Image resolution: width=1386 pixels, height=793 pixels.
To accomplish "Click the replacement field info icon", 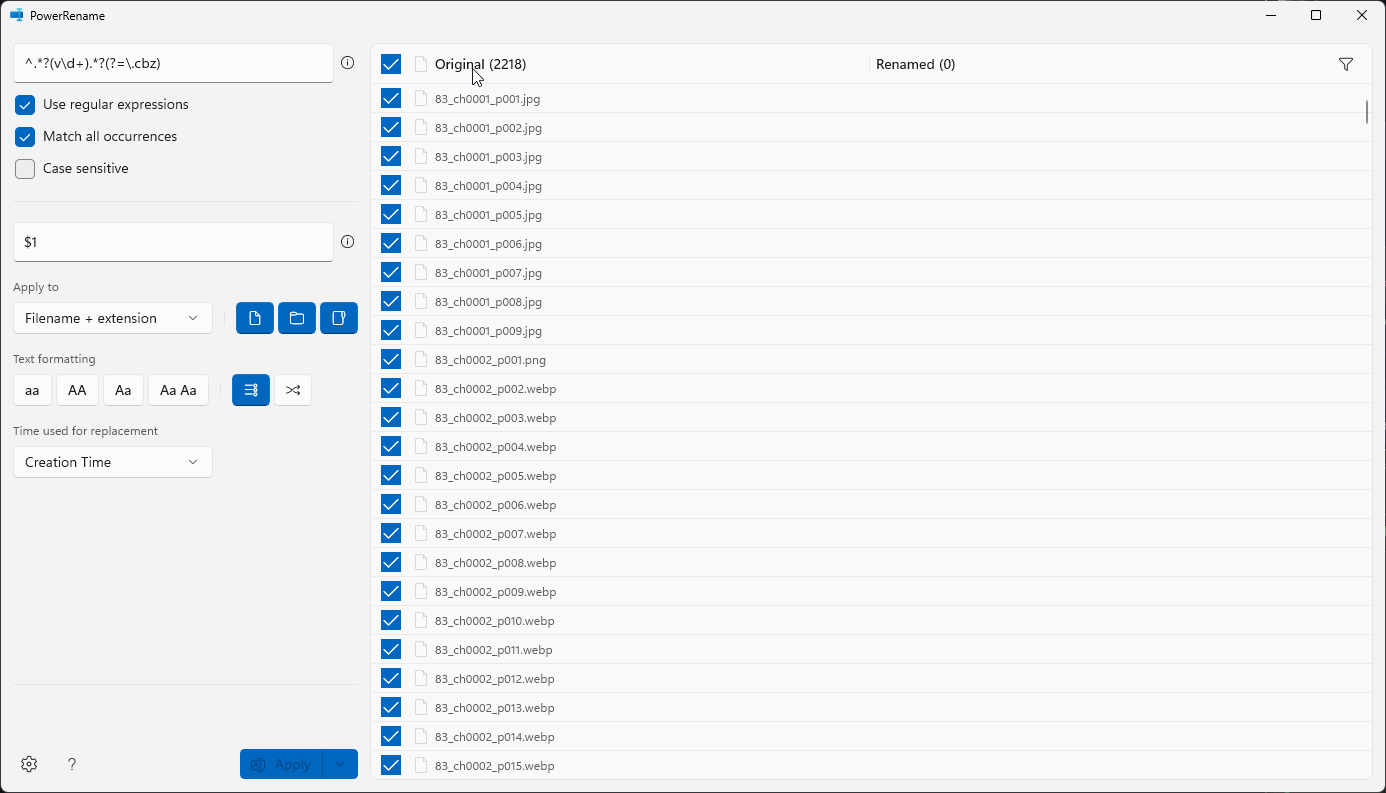I will tap(348, 242).
